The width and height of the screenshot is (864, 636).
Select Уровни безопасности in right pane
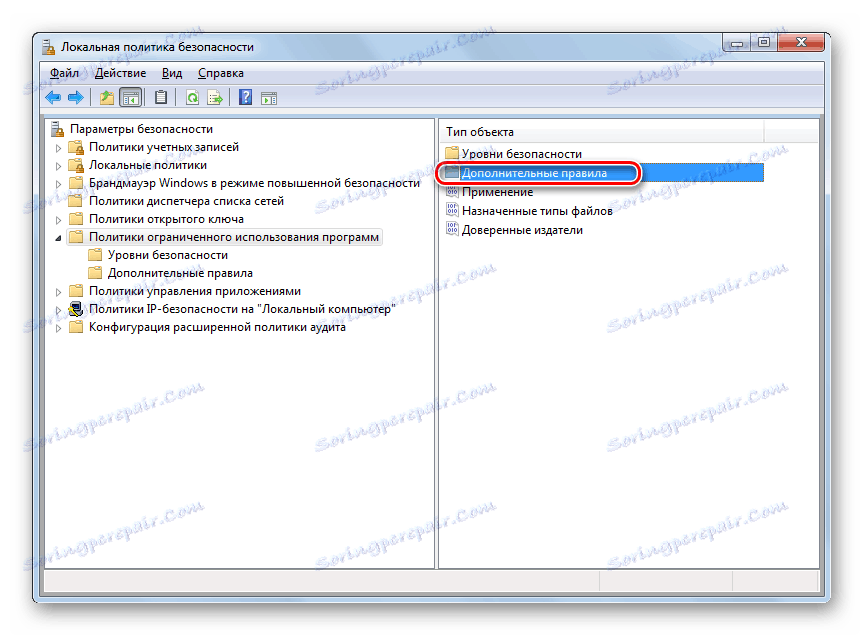(x=521, y=154)
